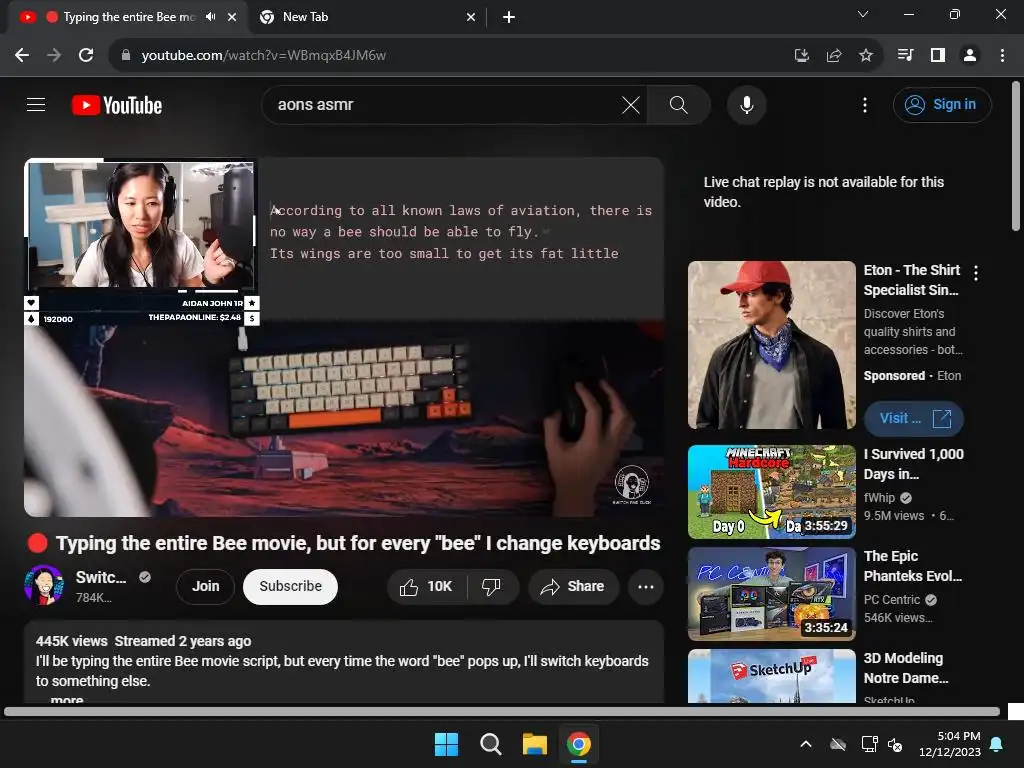The height and width of the screenshot is (768, 1024).
Task: Dislike the video with thumbs down
Action: [492, 586]
